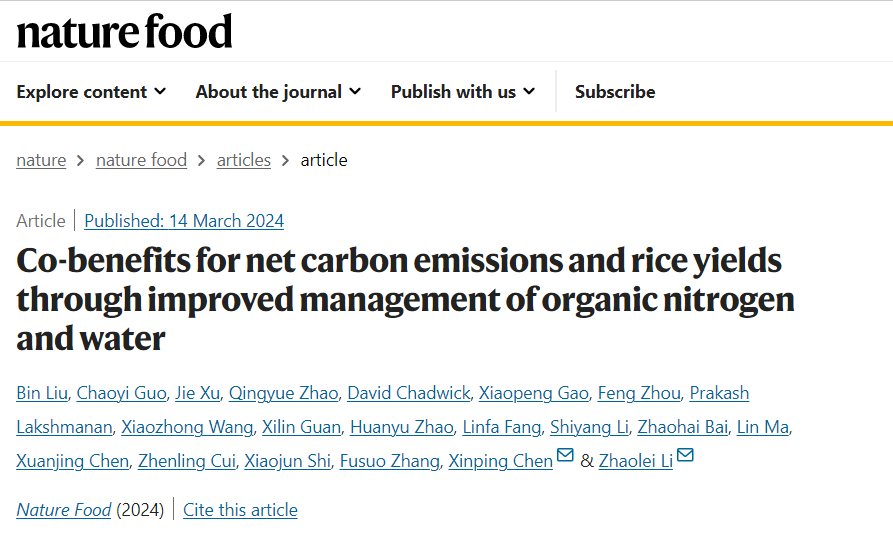The image size is (893, 535).
Task: Click the Published: 14 March 2024 link
Action: pos(184,221)
